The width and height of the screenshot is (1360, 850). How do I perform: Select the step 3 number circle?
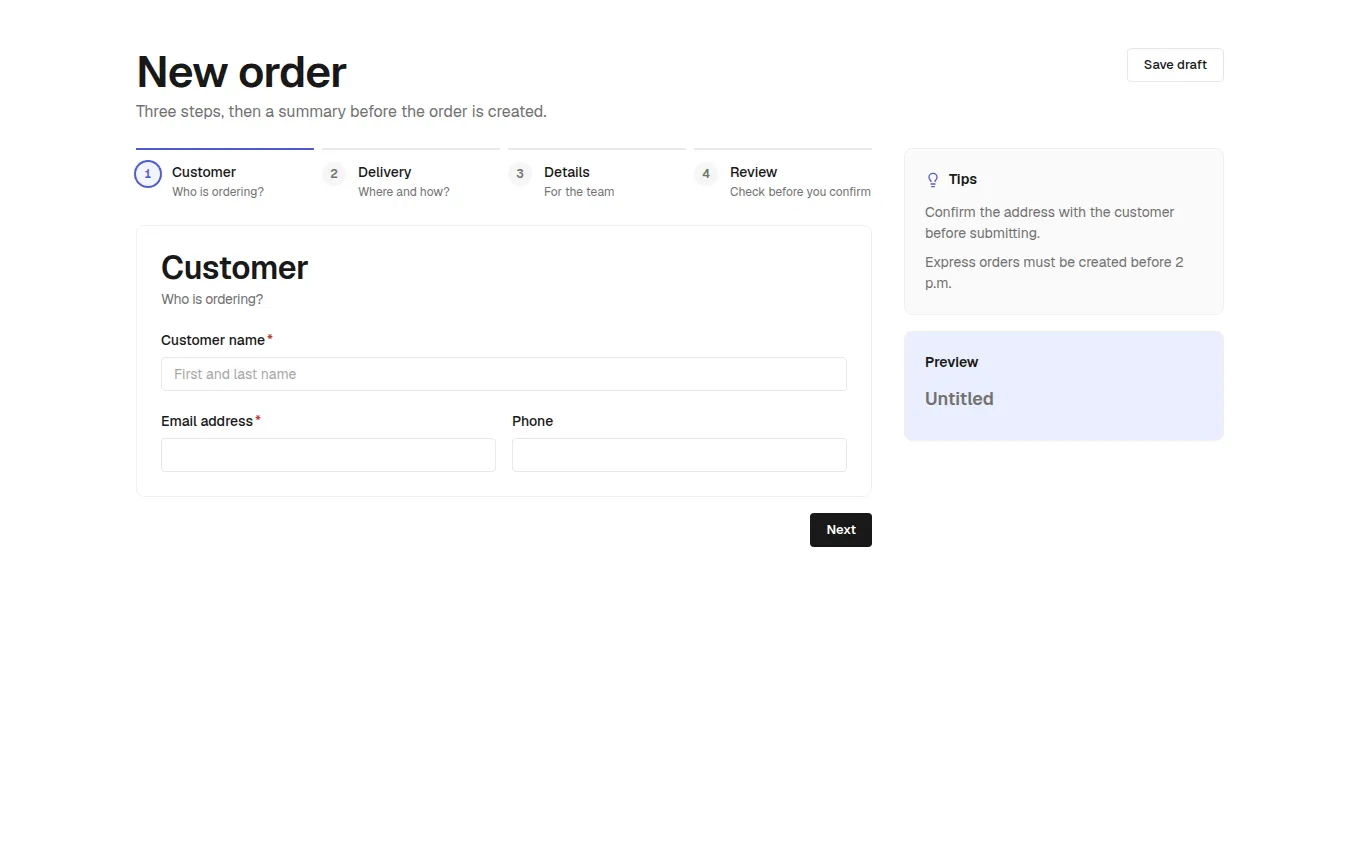point(520,174)
